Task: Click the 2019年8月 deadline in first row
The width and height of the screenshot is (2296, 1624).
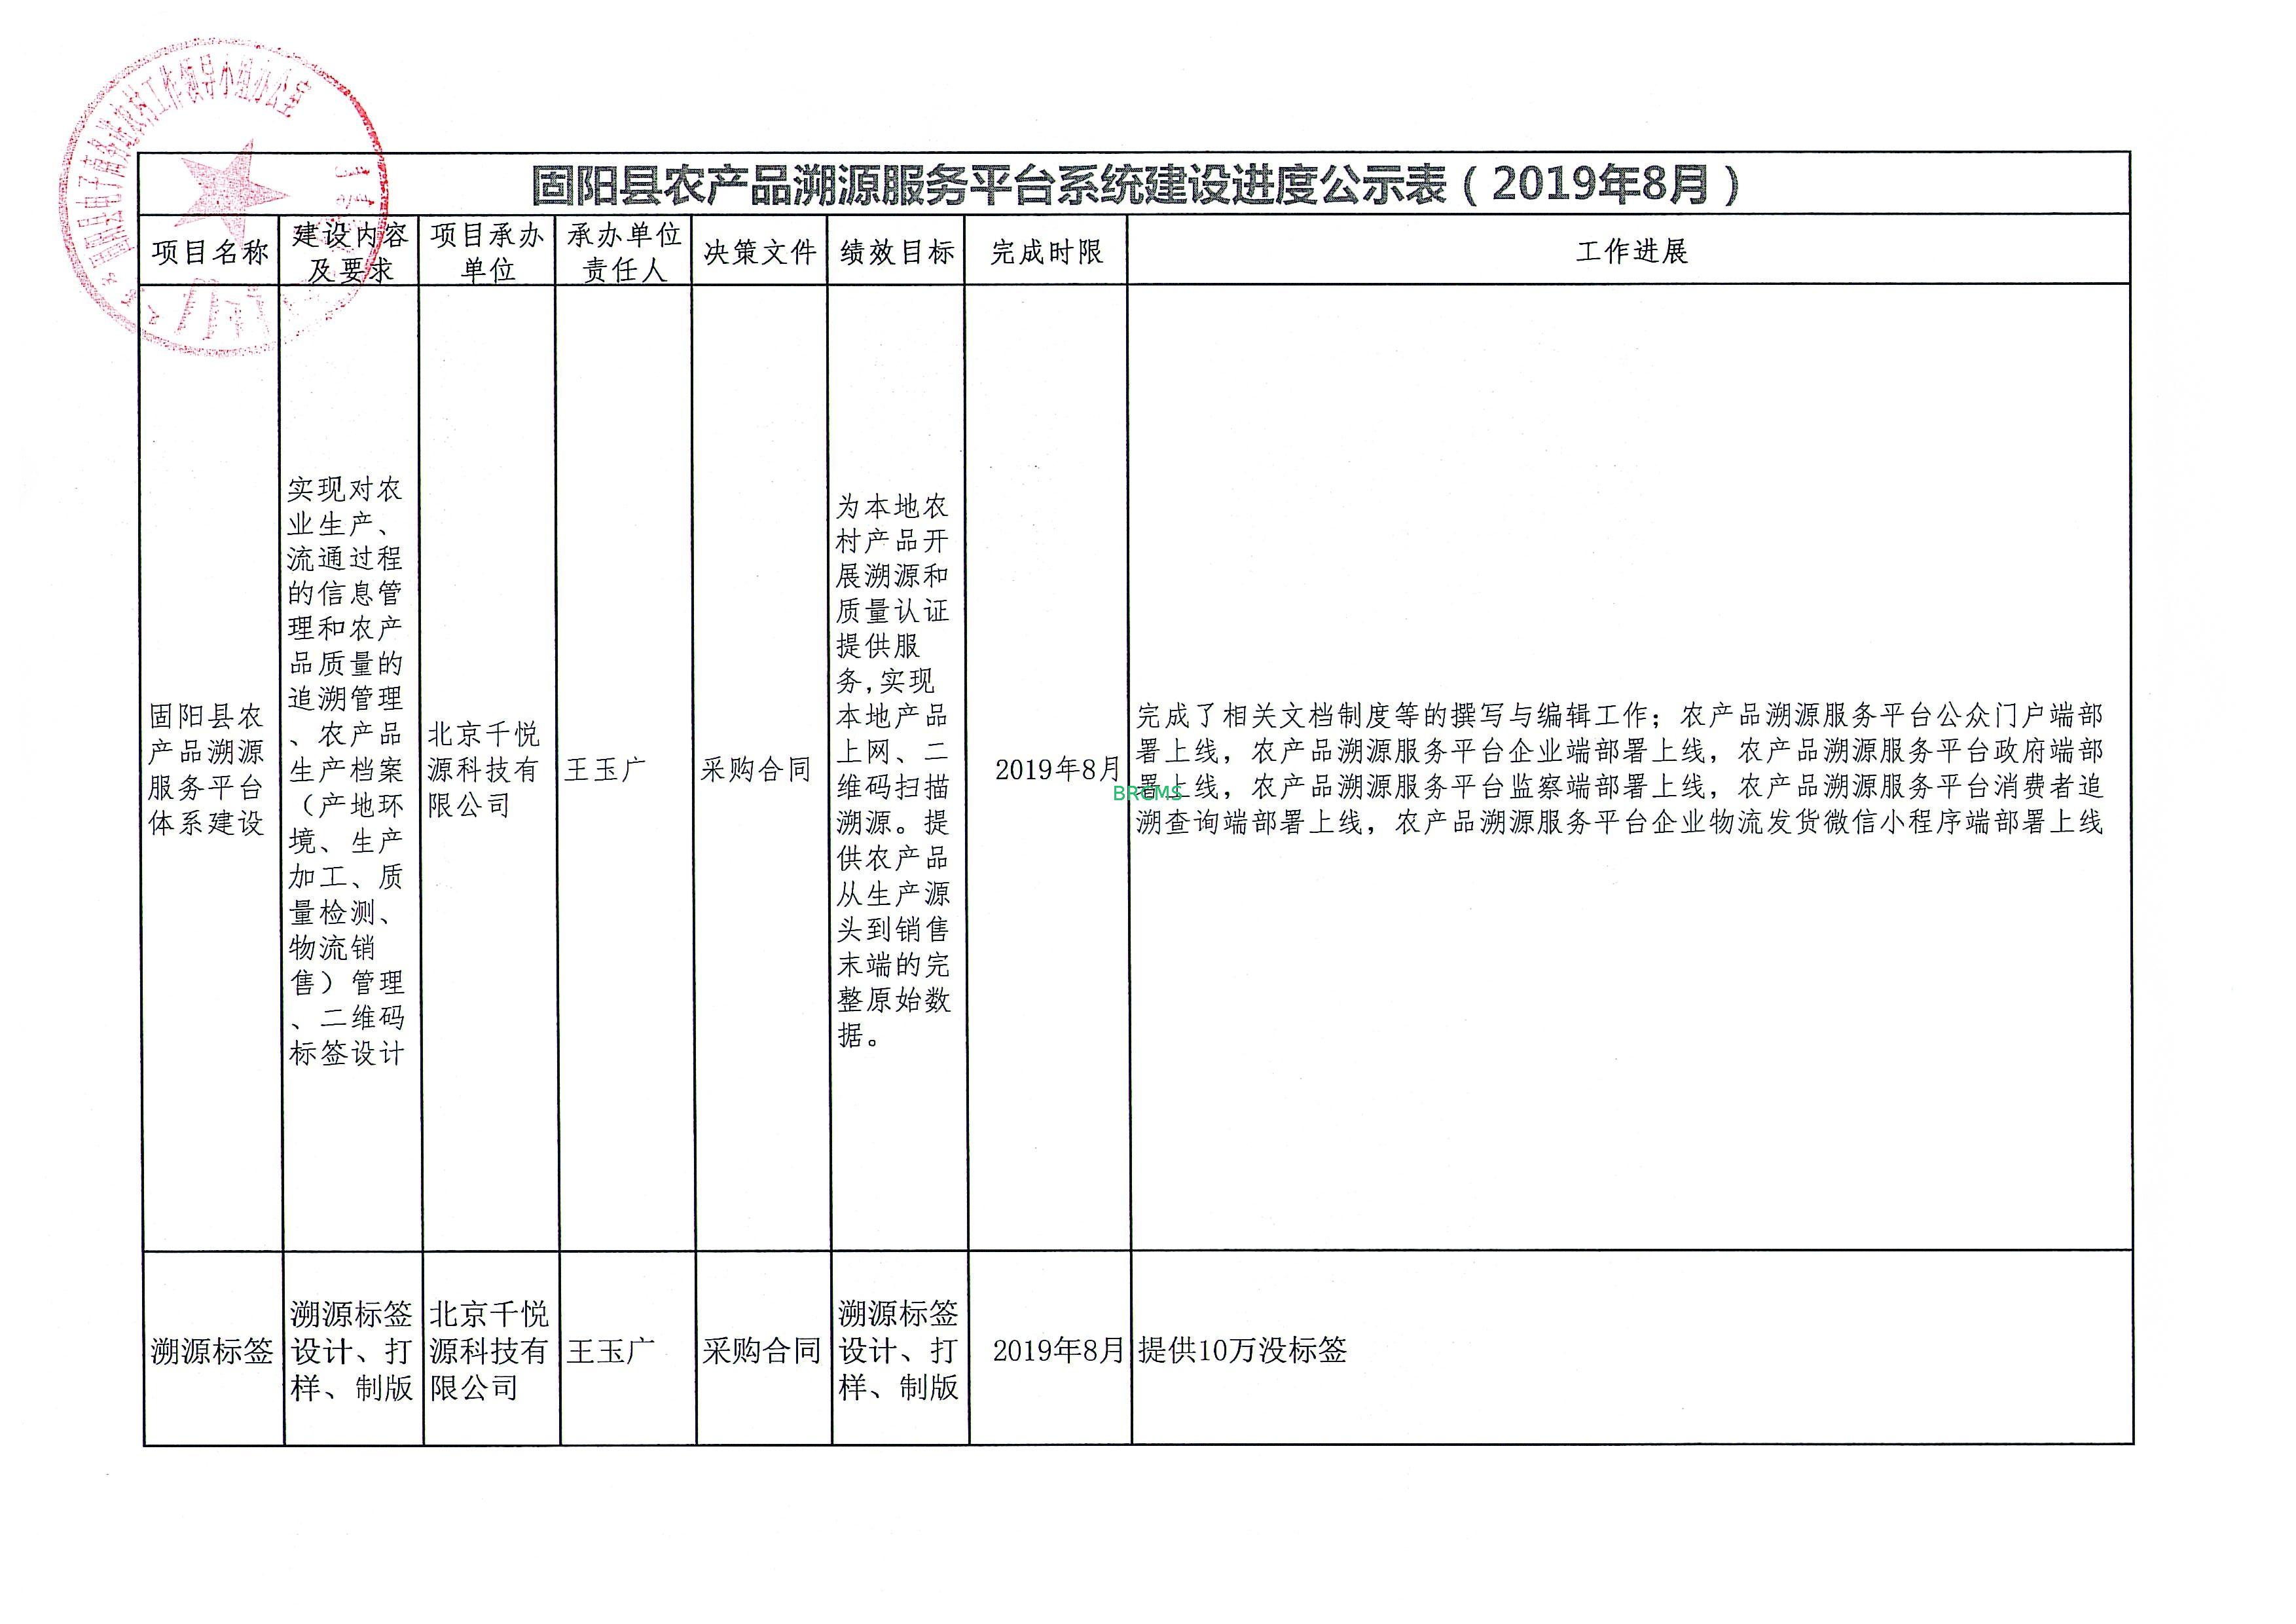Action: click(x=1057, y=769)
